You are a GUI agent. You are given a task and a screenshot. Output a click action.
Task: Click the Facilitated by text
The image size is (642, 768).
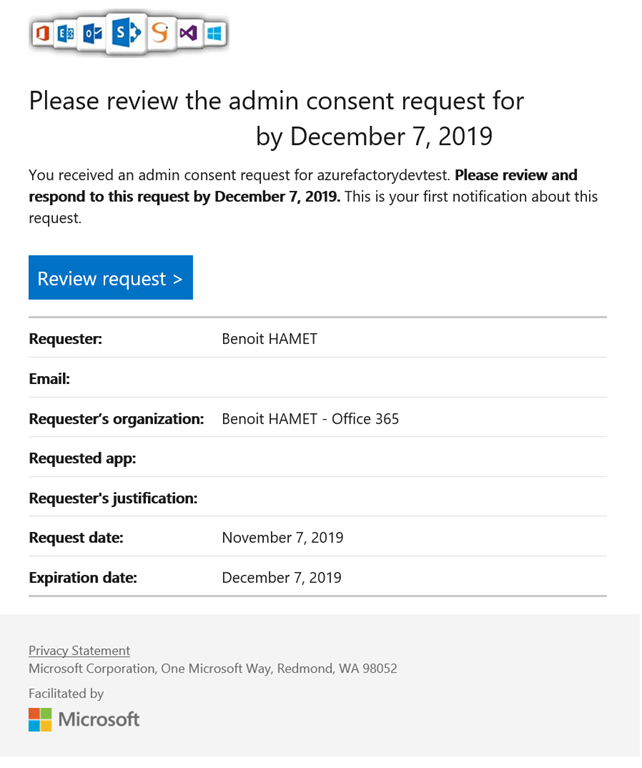(66, 693)
